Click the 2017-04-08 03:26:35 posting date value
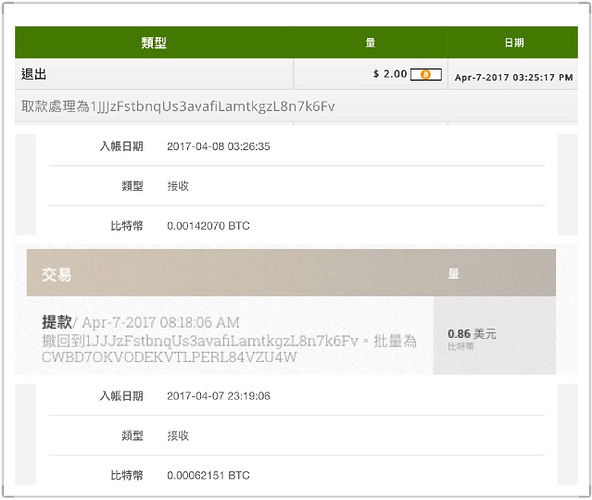The width and height of the screenshot is (592, 500). (x=219, y=147)
